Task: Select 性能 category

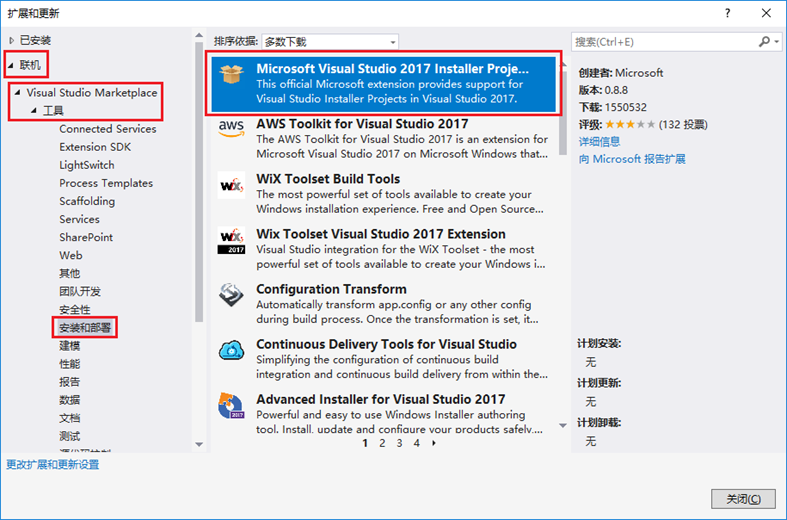Action: (x=69, y=364)
